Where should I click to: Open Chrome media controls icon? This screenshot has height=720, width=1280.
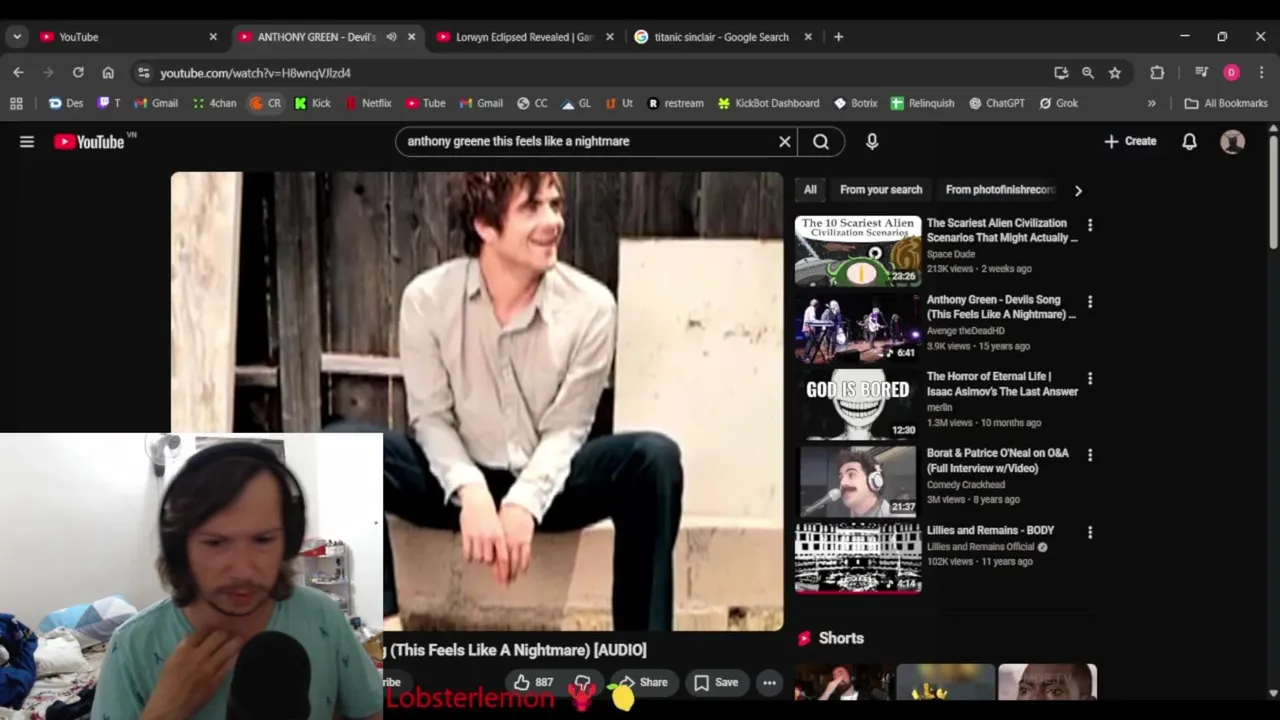[1202, 73]
